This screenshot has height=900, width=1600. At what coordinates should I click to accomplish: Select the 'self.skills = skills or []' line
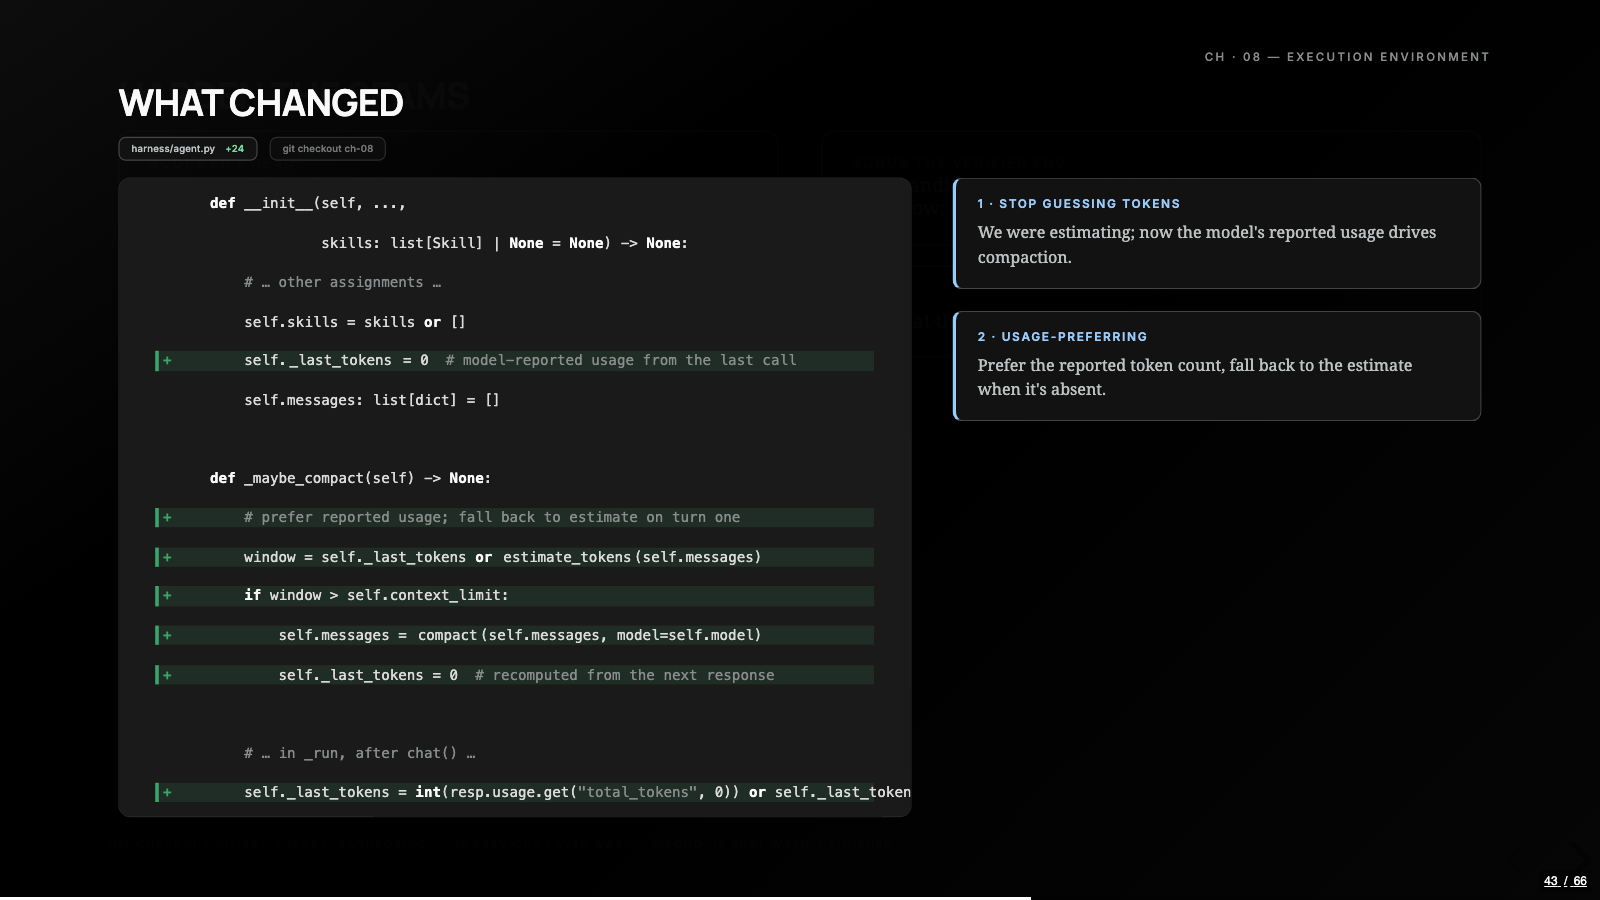[x=355, y=322]
